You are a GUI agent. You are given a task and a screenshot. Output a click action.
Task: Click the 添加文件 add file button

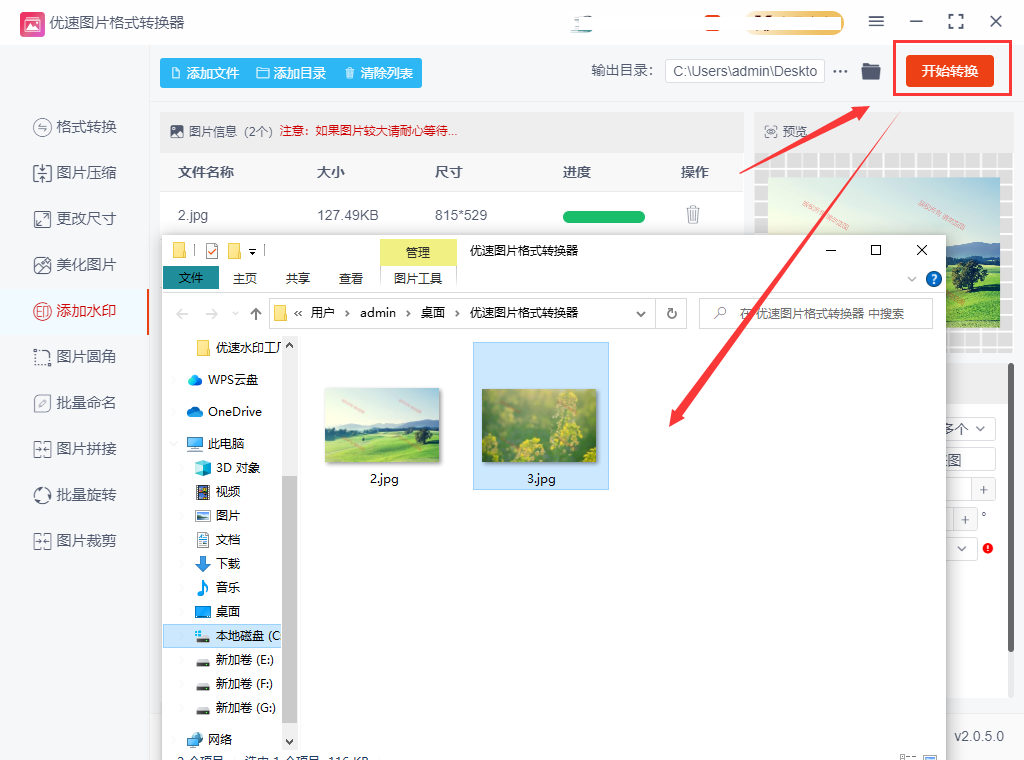pos(205,73)
